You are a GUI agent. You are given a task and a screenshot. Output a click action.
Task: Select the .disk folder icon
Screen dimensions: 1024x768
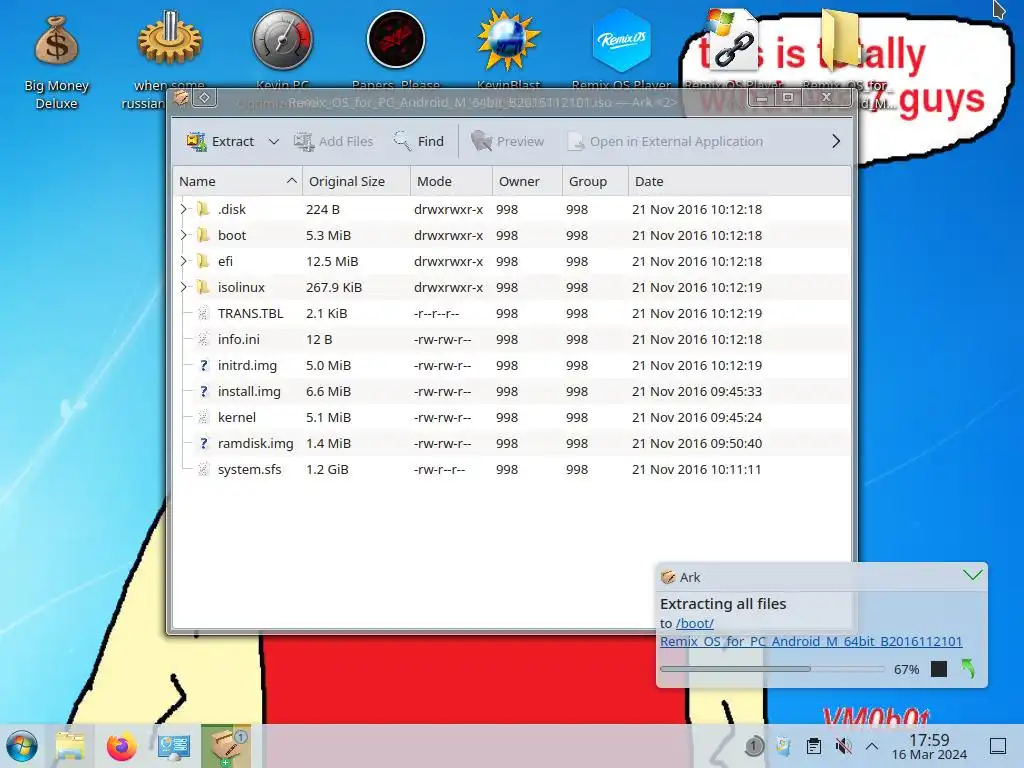203,209
